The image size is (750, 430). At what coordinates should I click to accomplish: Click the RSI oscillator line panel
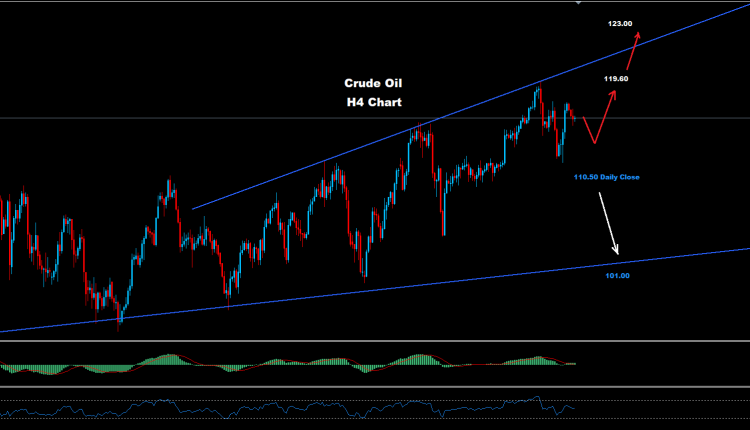(x=375, y=409)
